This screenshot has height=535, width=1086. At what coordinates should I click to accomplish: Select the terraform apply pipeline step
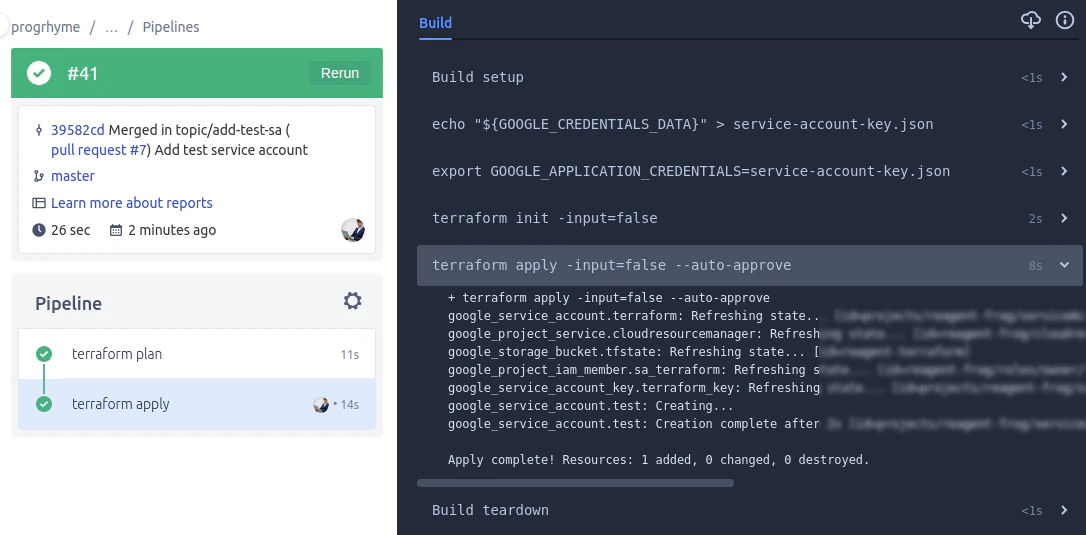click(x=197, y=404)
